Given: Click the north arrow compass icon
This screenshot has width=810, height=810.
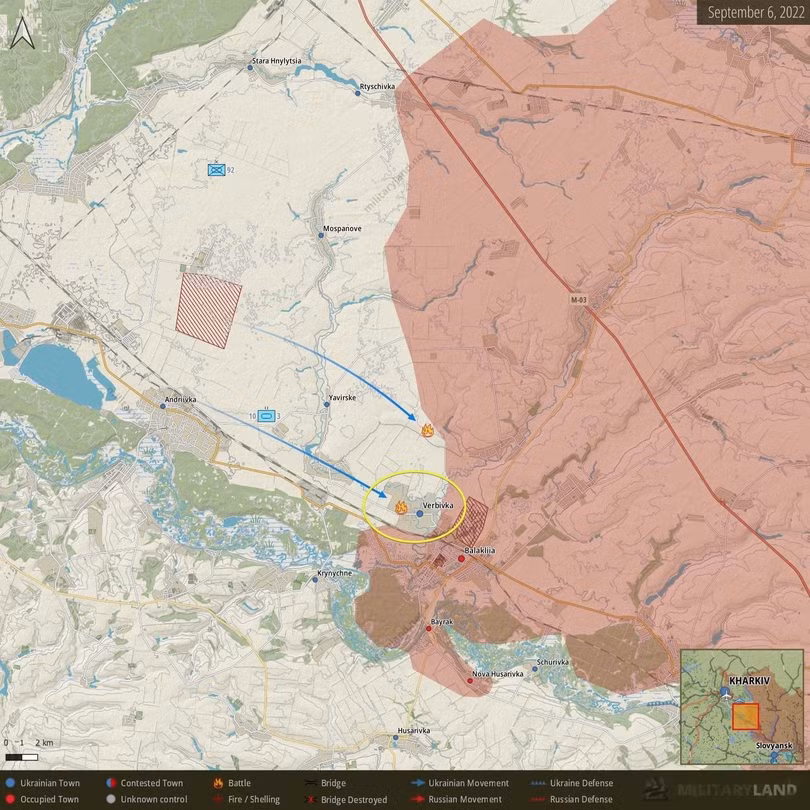Looking at the screenshot, I should (x=22, y=33).
